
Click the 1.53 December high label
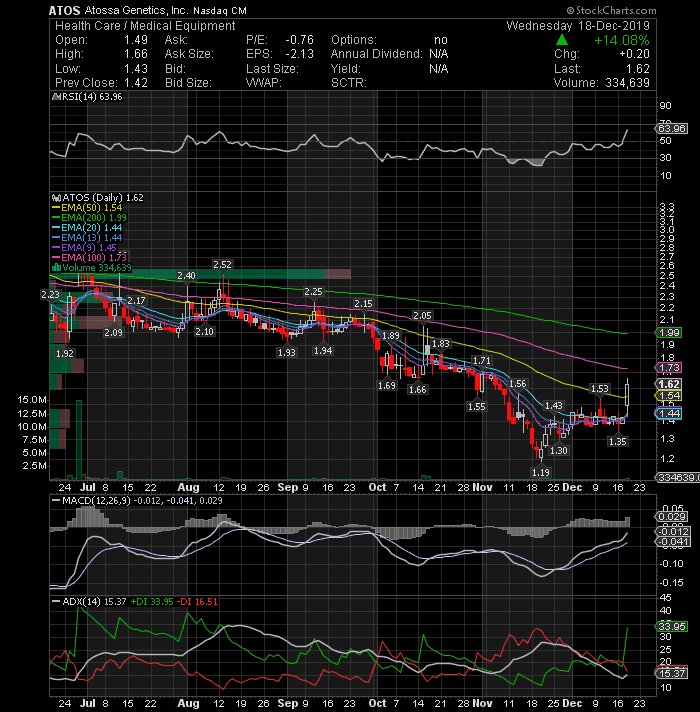click(600, 388)
